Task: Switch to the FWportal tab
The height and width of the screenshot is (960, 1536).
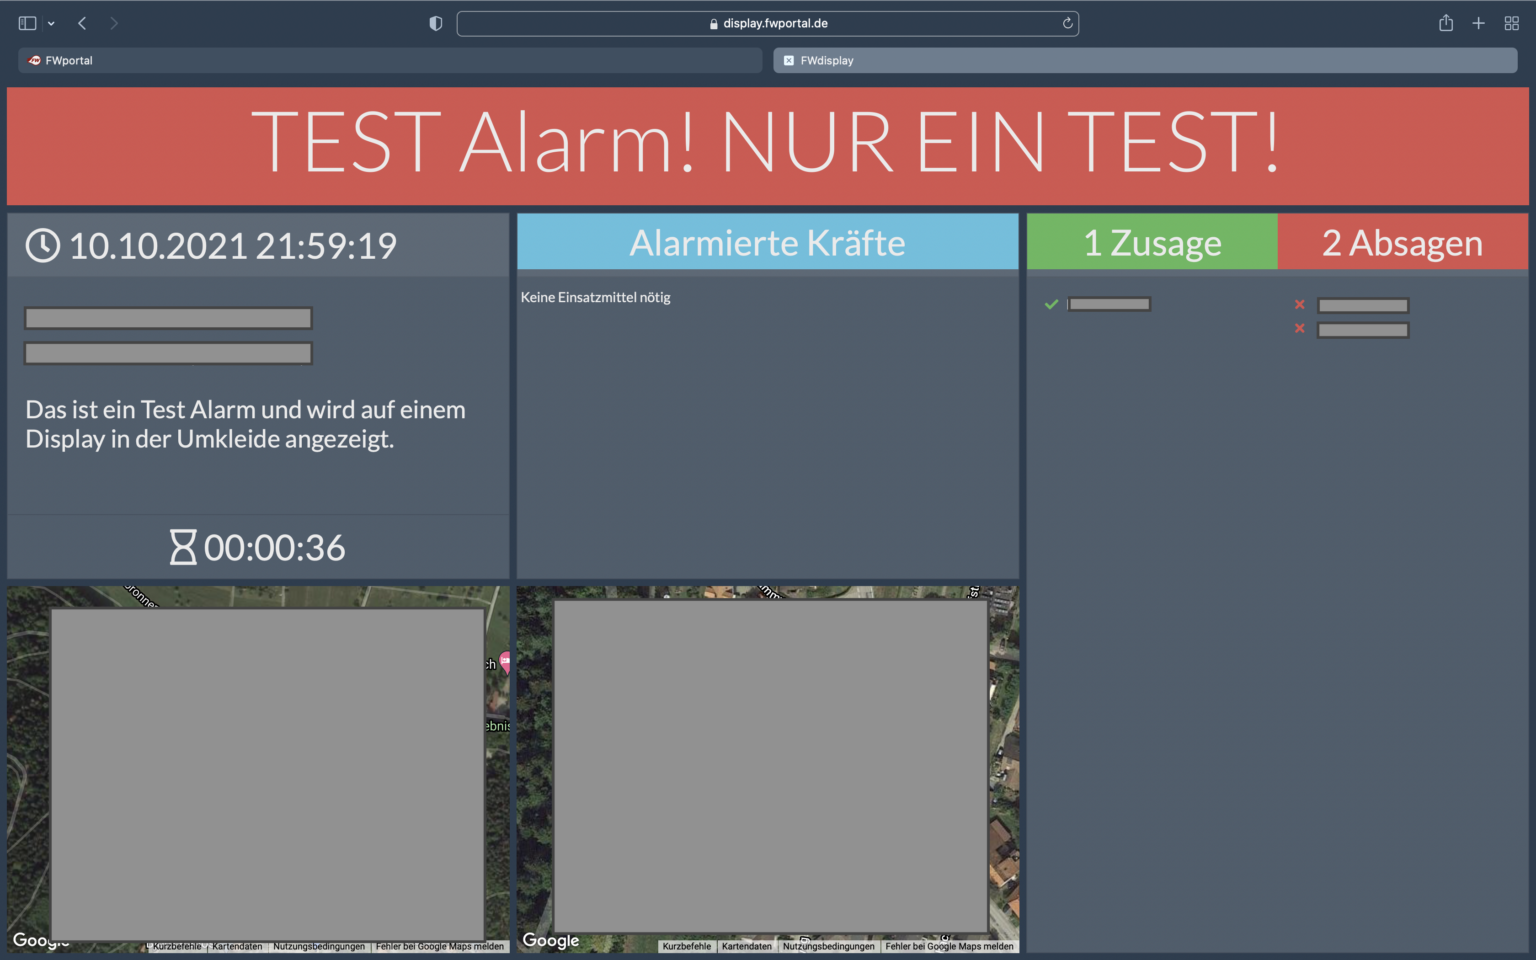Action: pos(389,60)
